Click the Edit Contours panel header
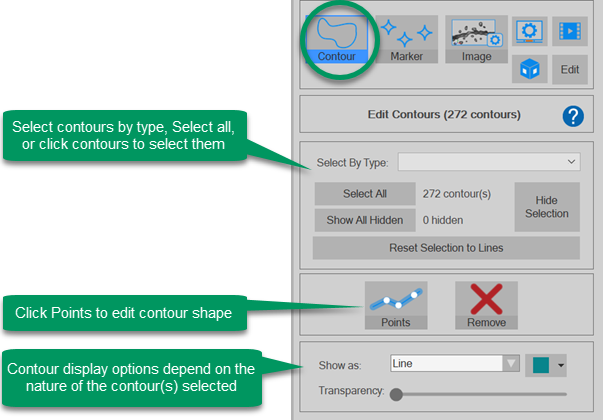603x420 pixels. (446, 115)
